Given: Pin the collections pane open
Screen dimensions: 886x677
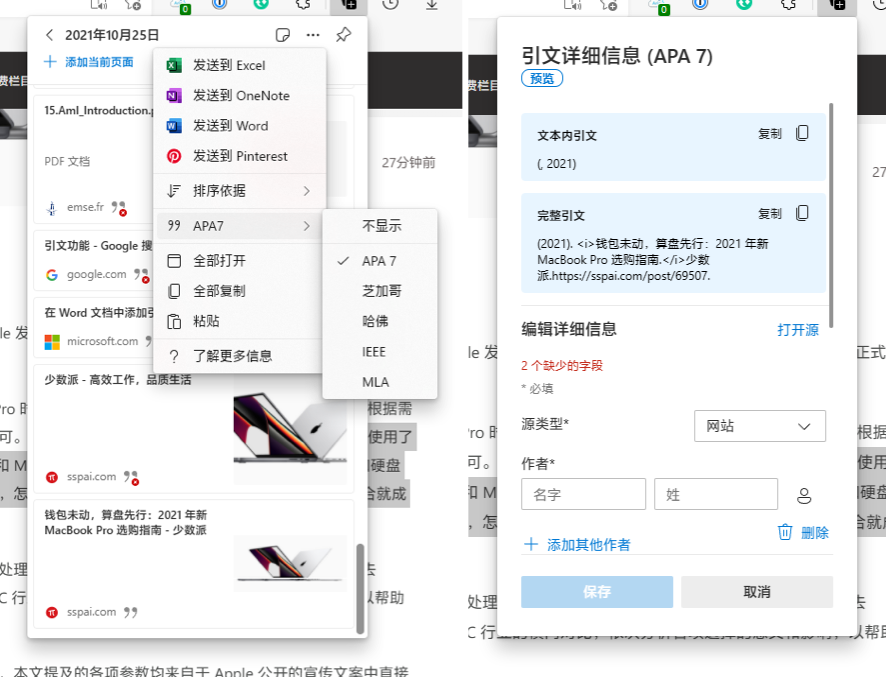Looking at the screenshot, I should [344, 35].
